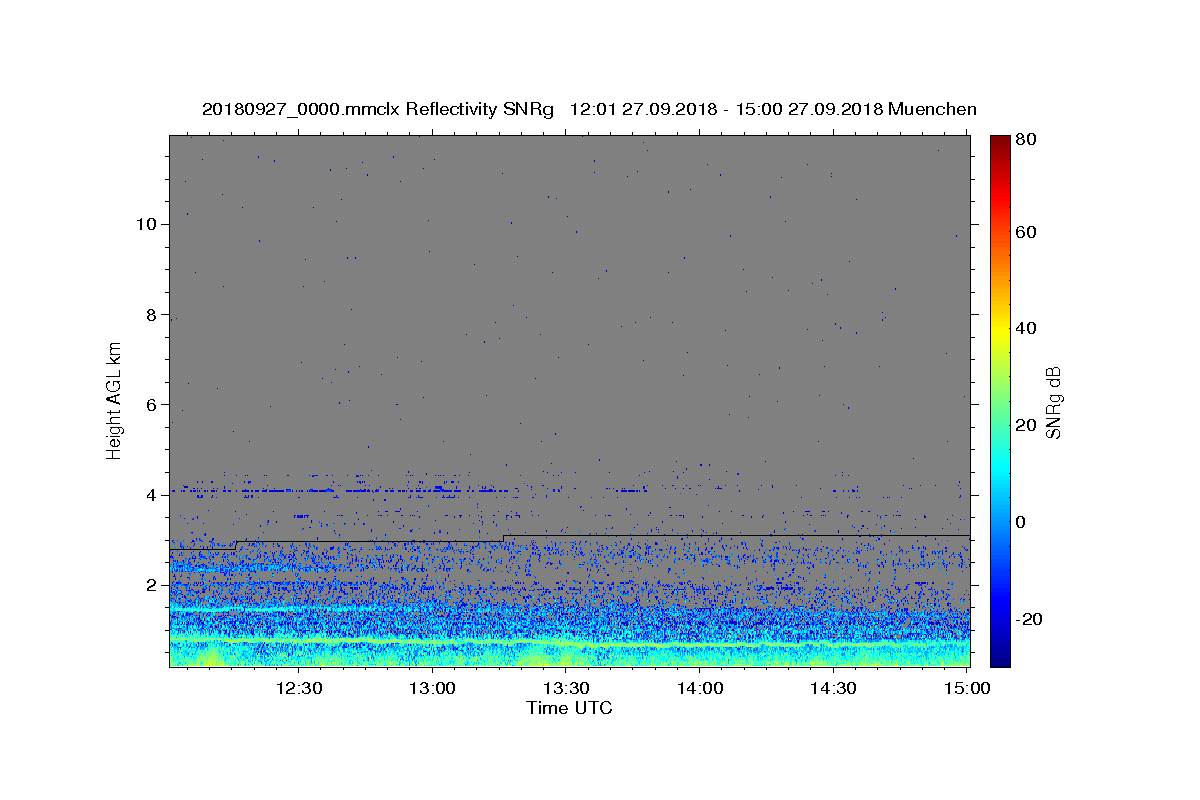This screenshot has height=800, width=1200.
Task: Click the 15:00 time tick label
Action: click(x=967, y=688)
